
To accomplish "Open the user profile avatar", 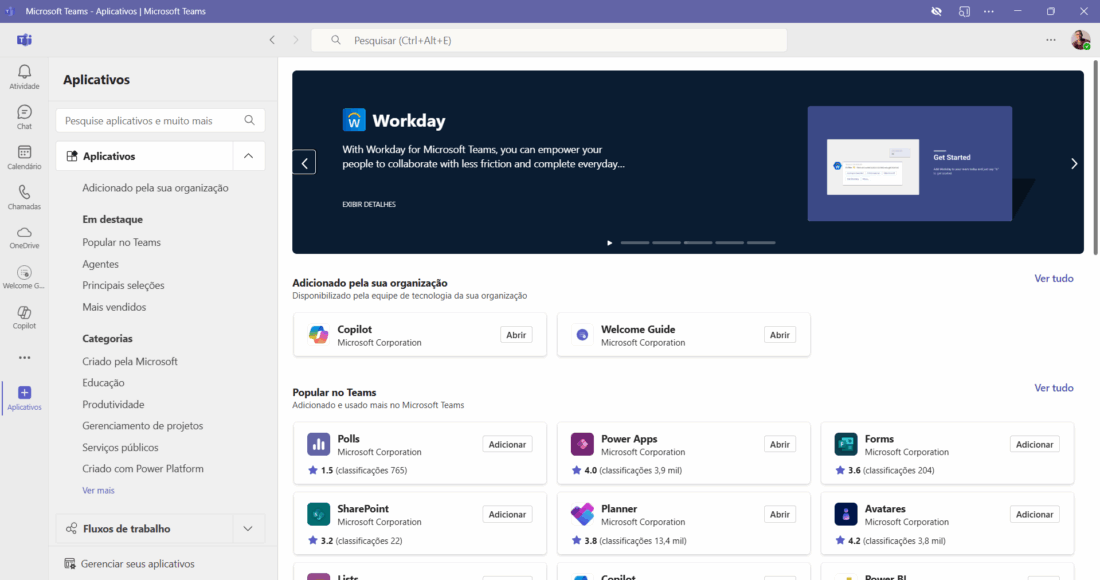I will coord(1080,40).
